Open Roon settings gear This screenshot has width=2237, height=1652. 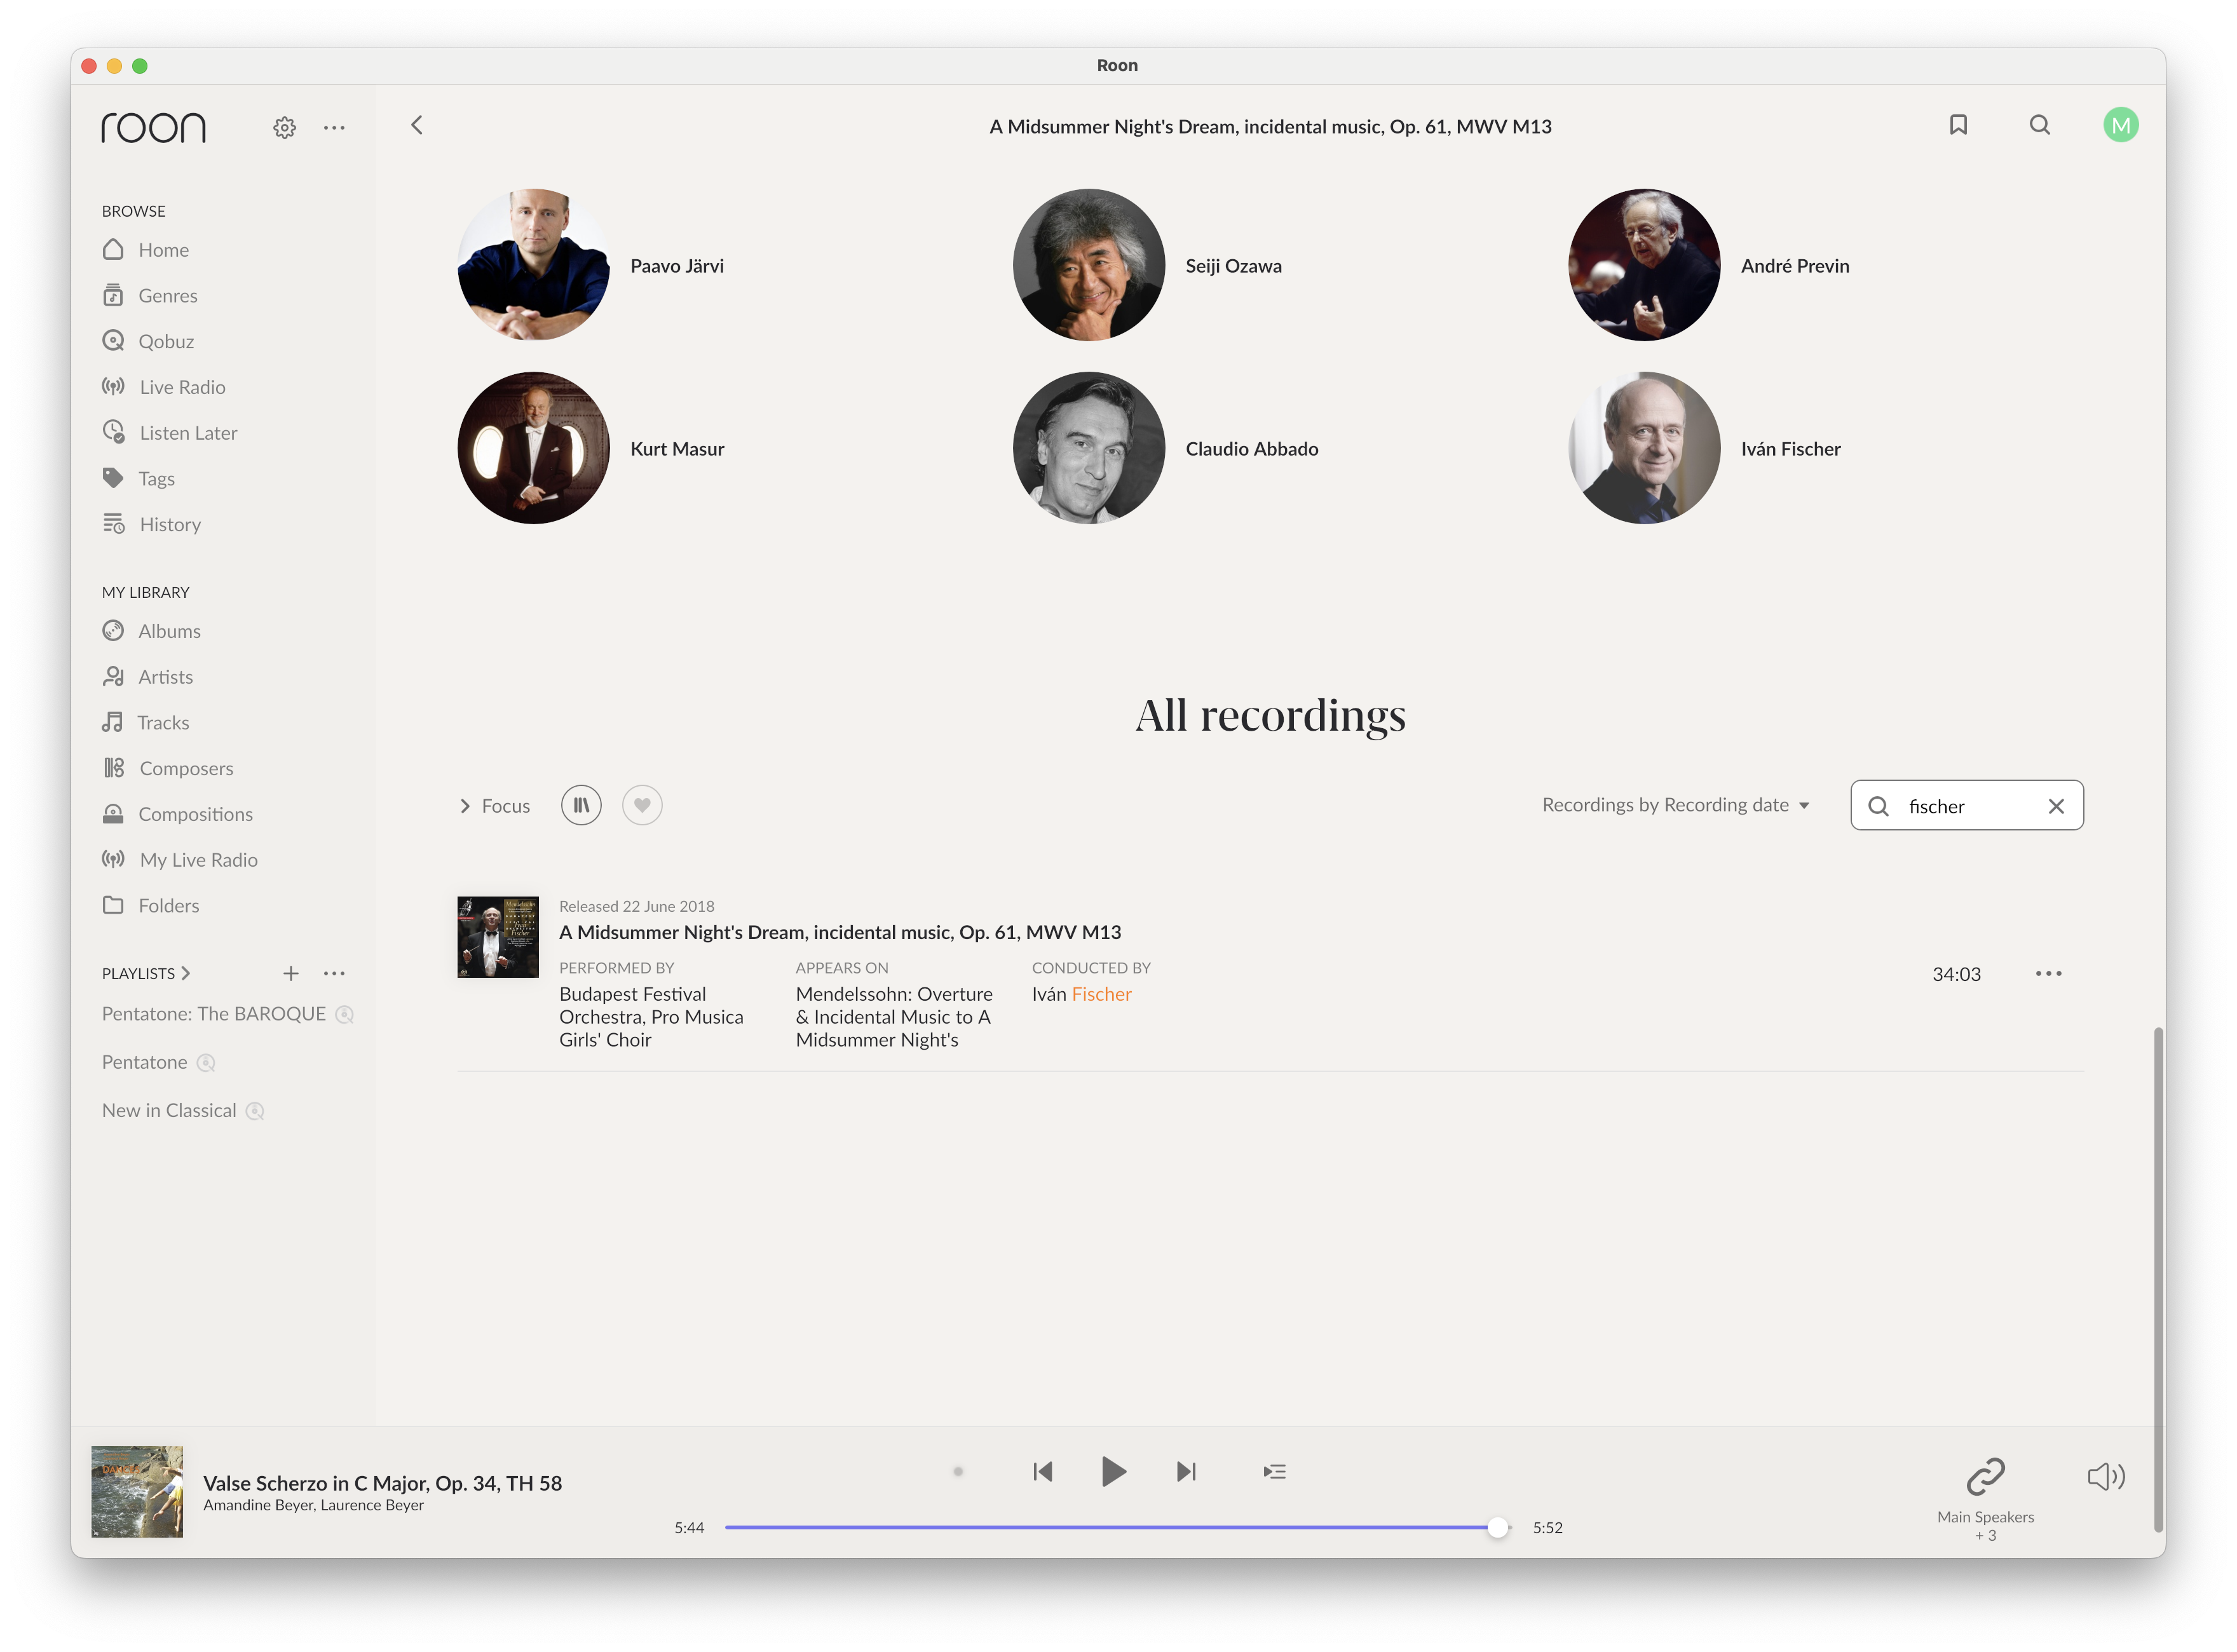(284, 127)
